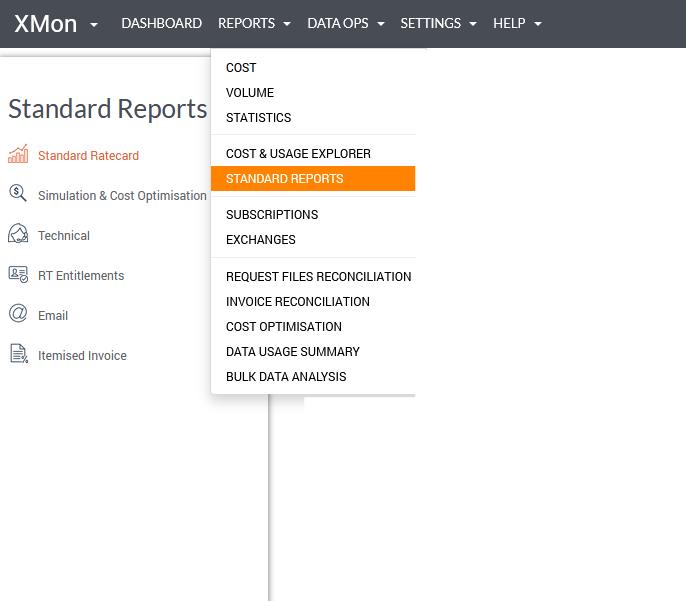Image resolution: width=686 pixels, height=601 pixels.
Task: Open the Settings dropdown
Action: point(438,23)
